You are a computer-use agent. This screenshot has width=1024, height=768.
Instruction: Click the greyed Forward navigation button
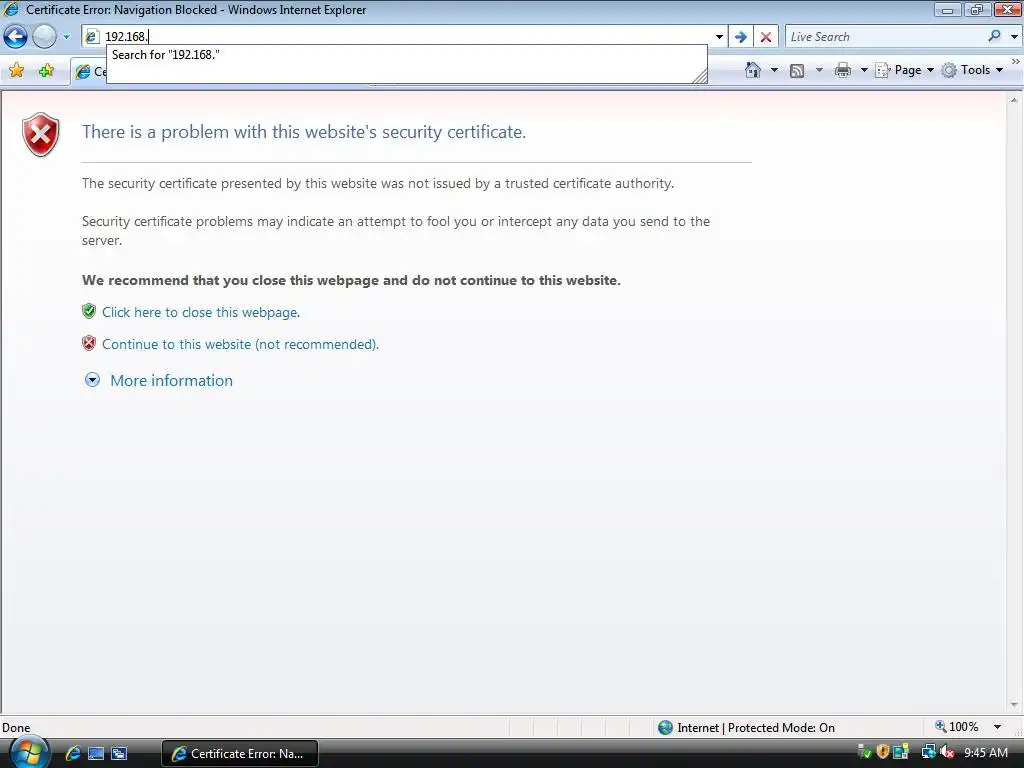(x=44, y=37)
